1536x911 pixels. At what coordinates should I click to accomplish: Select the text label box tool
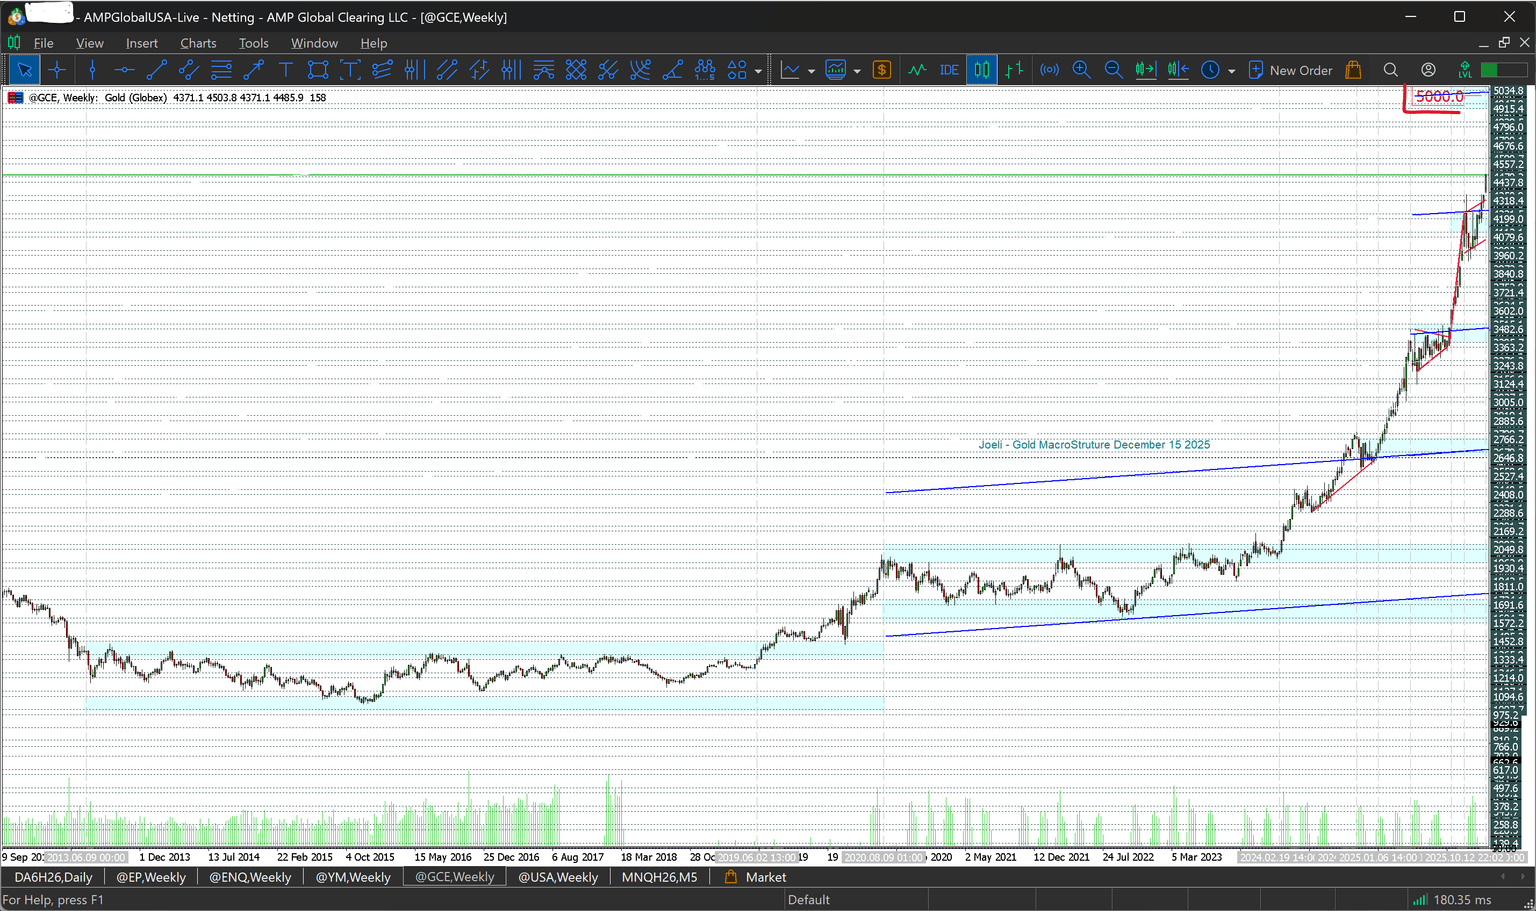tap(350, 70)
